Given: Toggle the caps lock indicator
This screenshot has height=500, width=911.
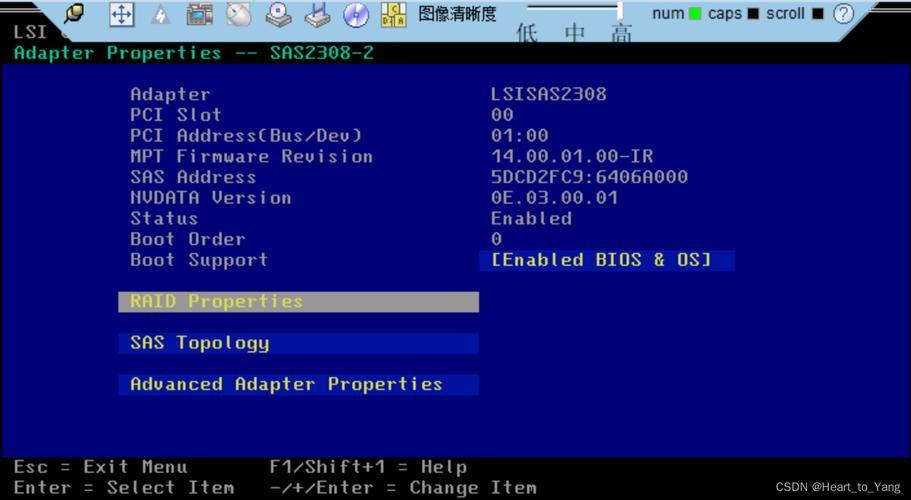Looking at the screenshot, I should 752,14.
